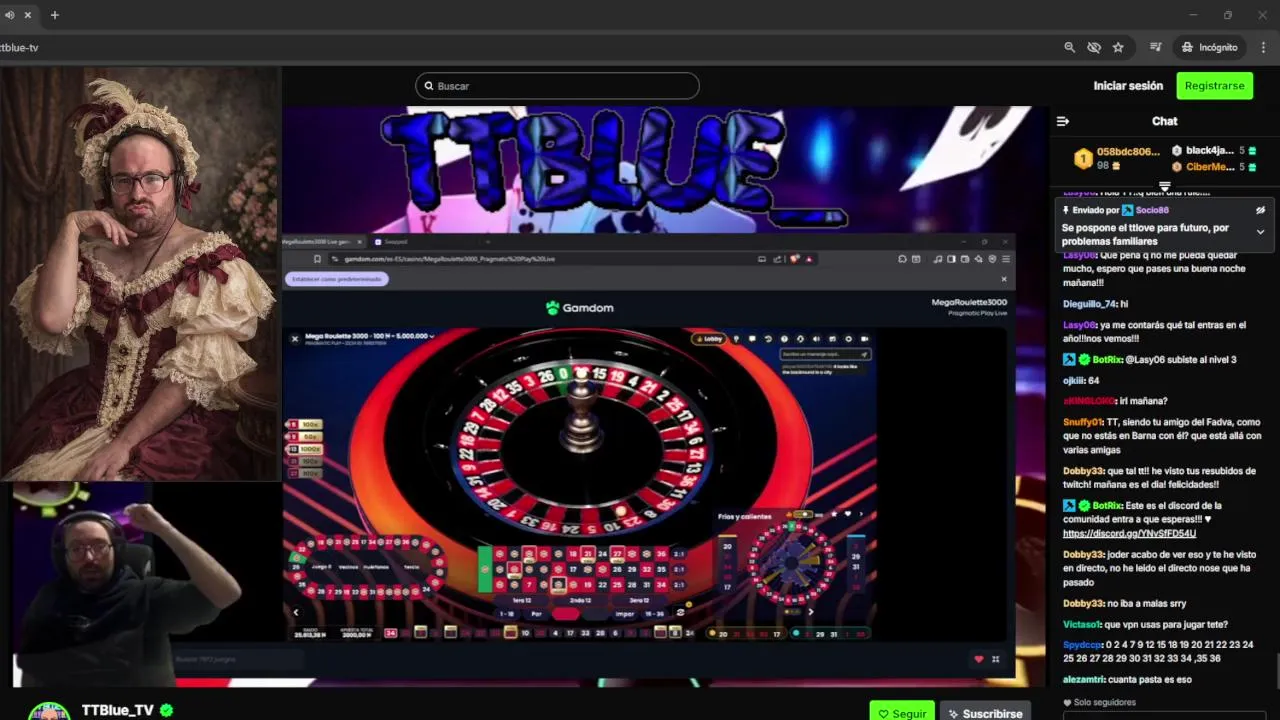Expand the pinned message with its chevron
The height and width of the screenshot is (720, 1280).
pos(1260,232)
